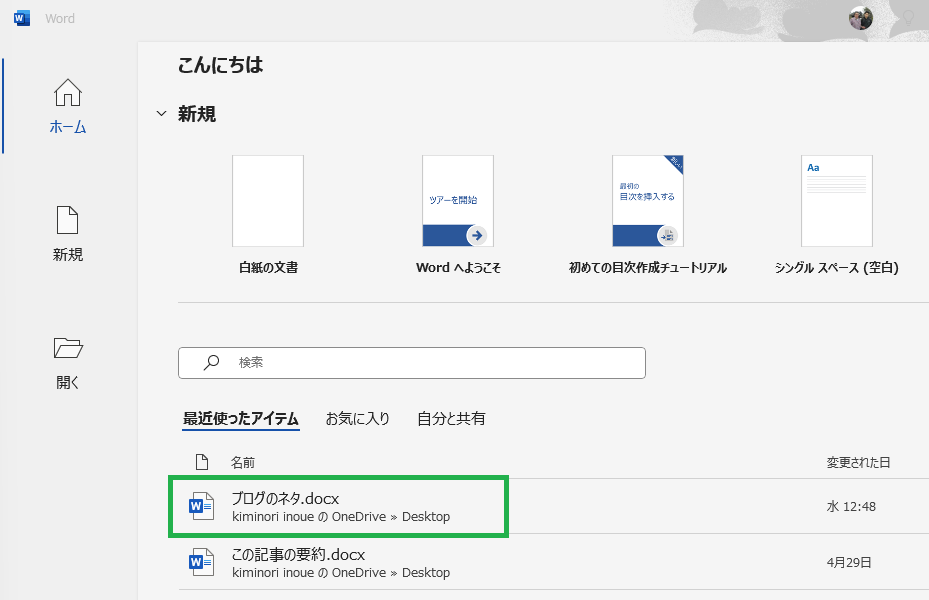Sort by the 名前 column header
This screenshot has width=929, height=600.
click(242, 463)
